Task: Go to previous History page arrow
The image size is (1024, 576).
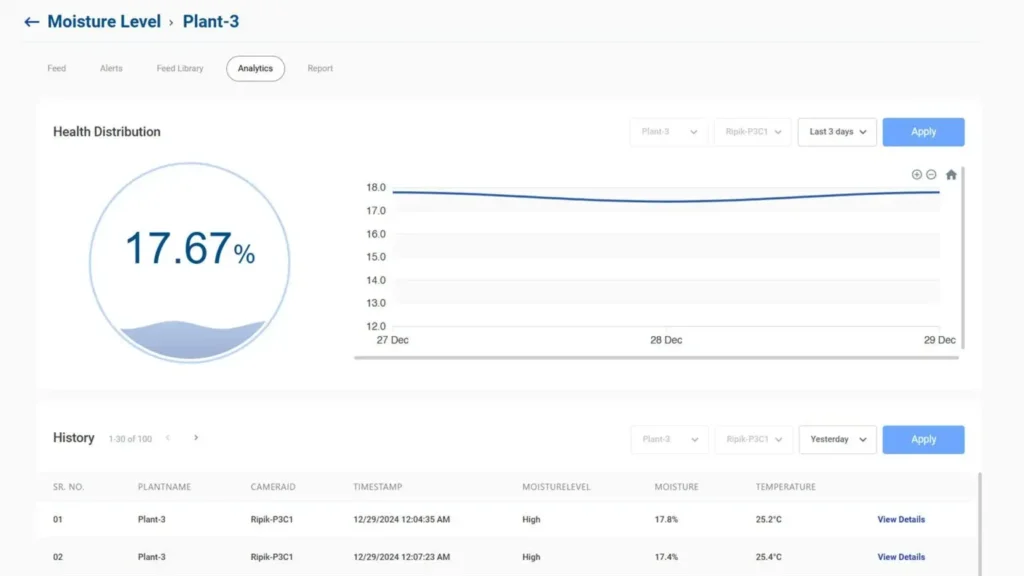Action: 168,438
